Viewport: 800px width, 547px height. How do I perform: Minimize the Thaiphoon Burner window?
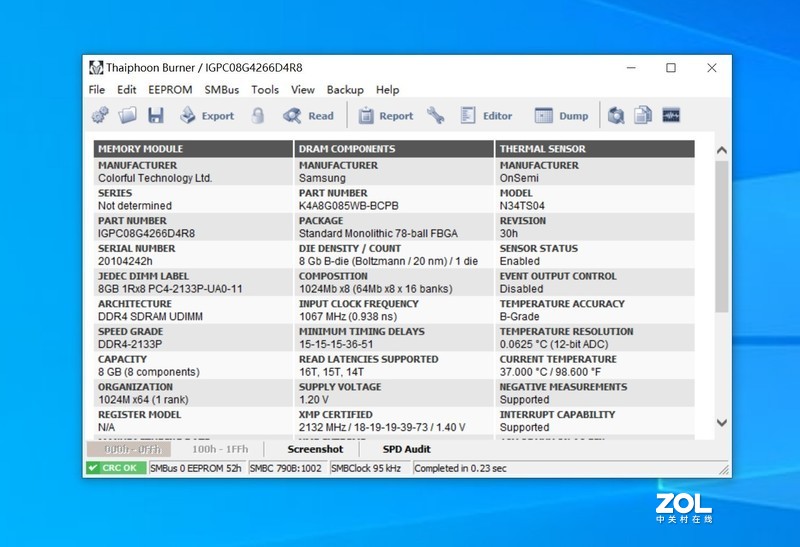pos(631,68)
